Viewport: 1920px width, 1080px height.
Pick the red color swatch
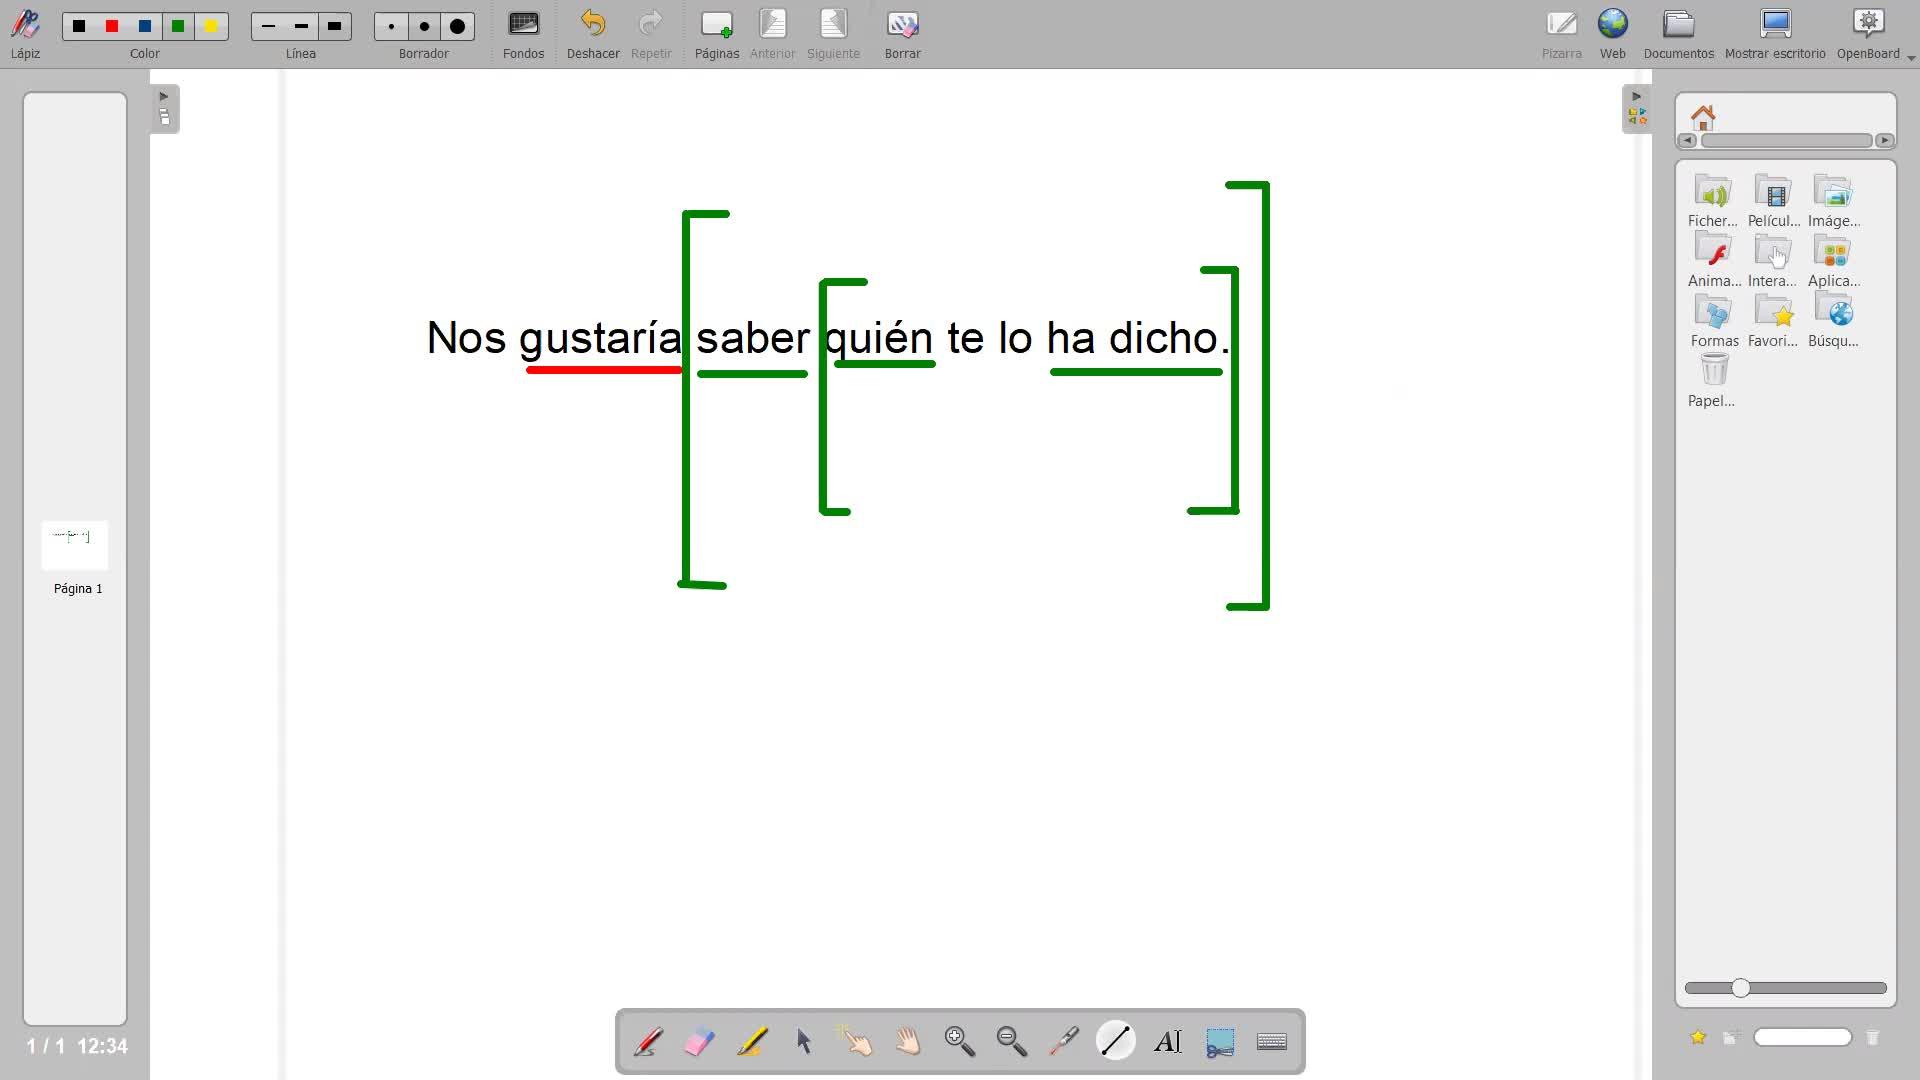(x=112, y=27)
